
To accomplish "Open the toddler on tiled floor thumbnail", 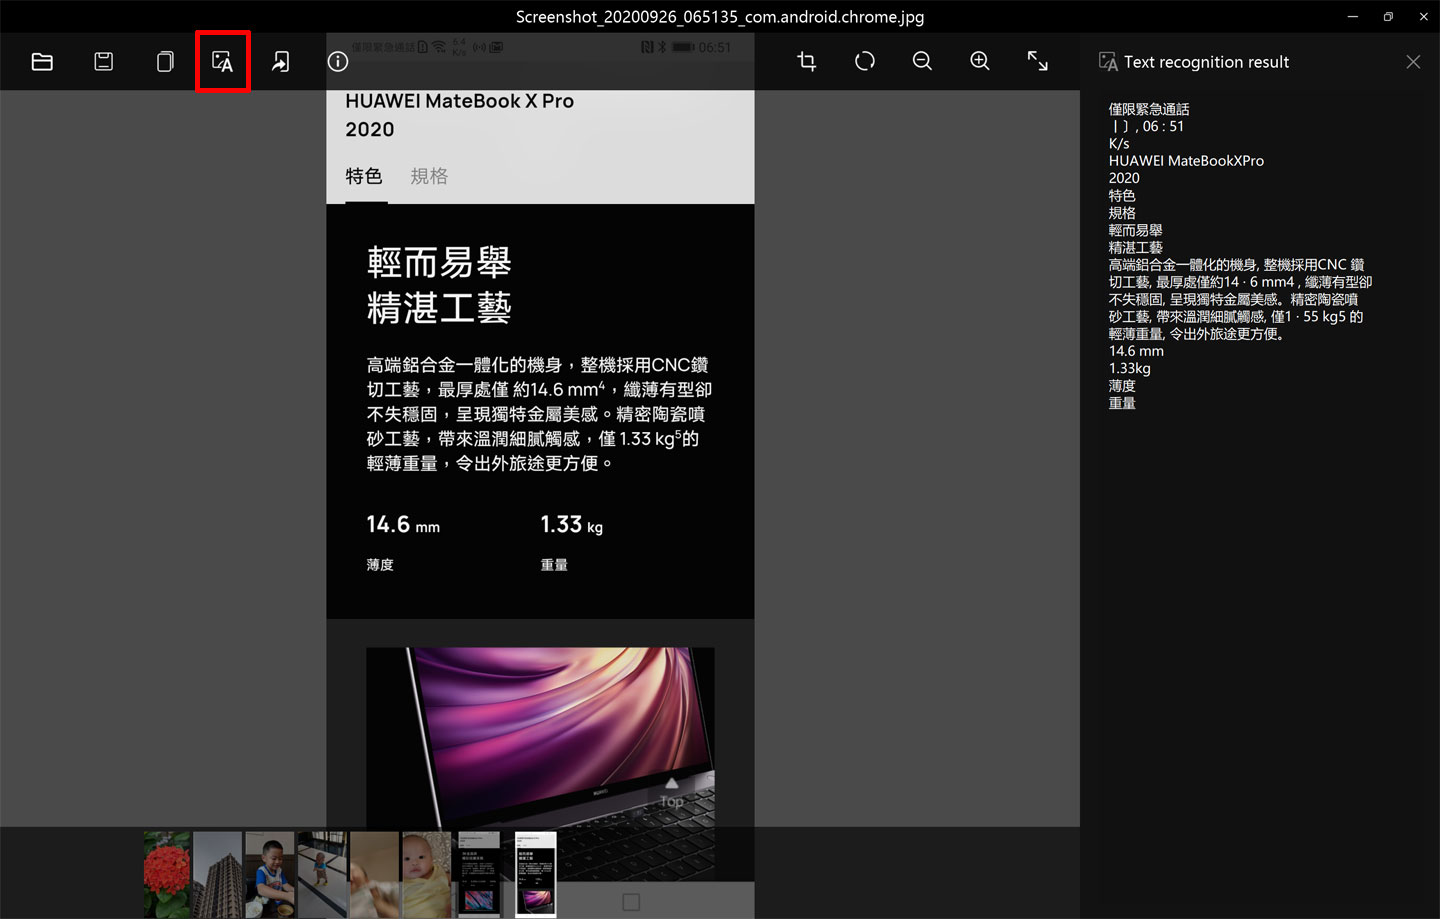I will [322, 874].
